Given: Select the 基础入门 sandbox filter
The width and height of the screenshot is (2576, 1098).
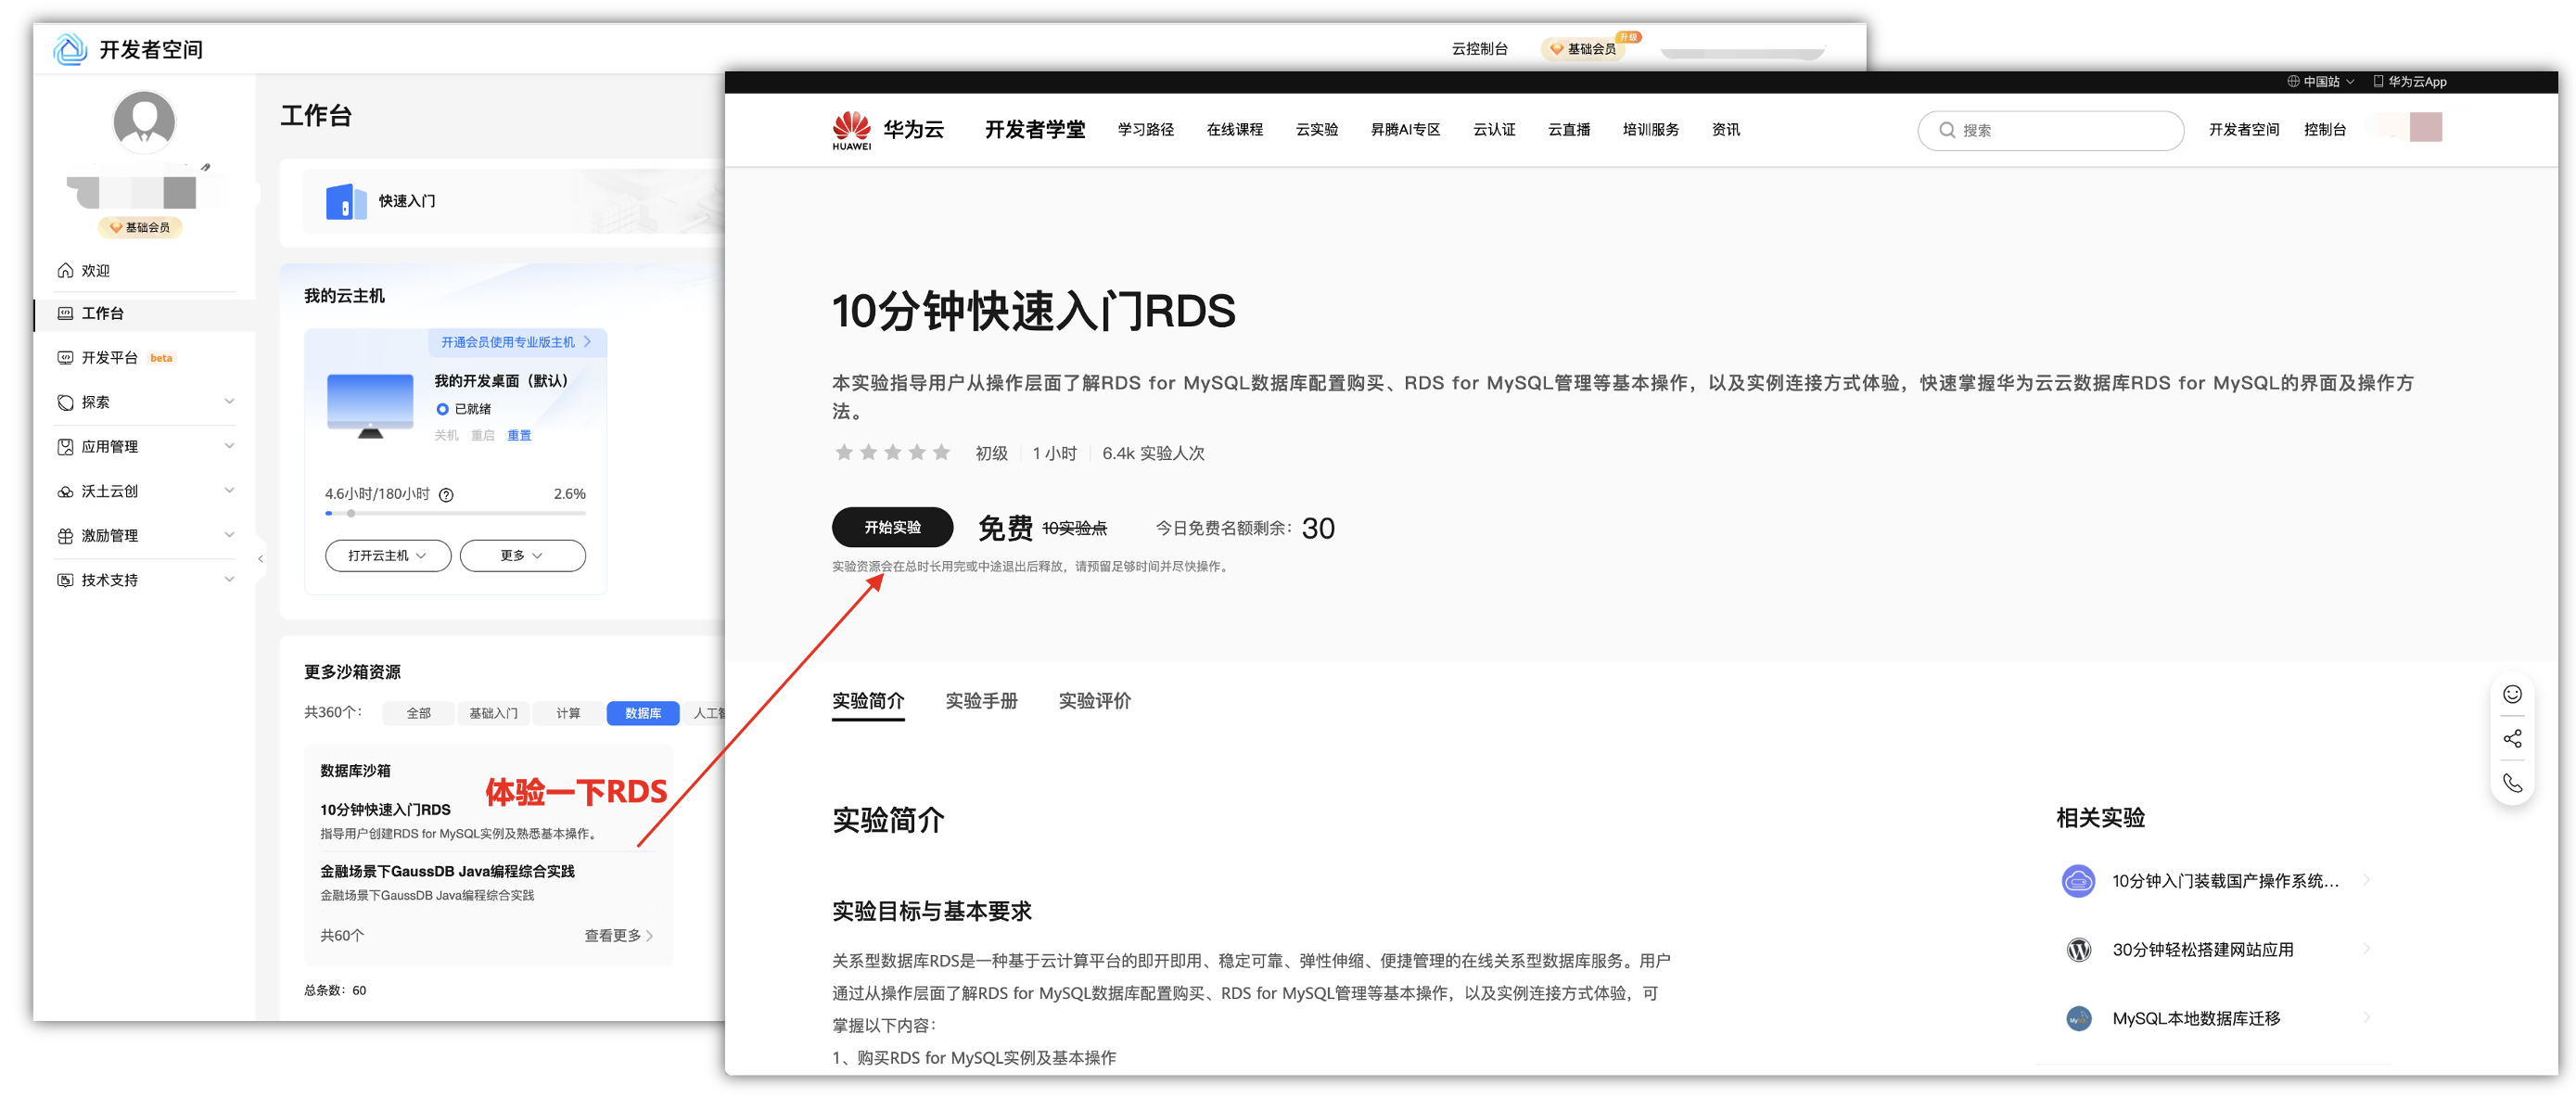Looking at the screenshot, I should pyautogui.click(x=493, y=713).
